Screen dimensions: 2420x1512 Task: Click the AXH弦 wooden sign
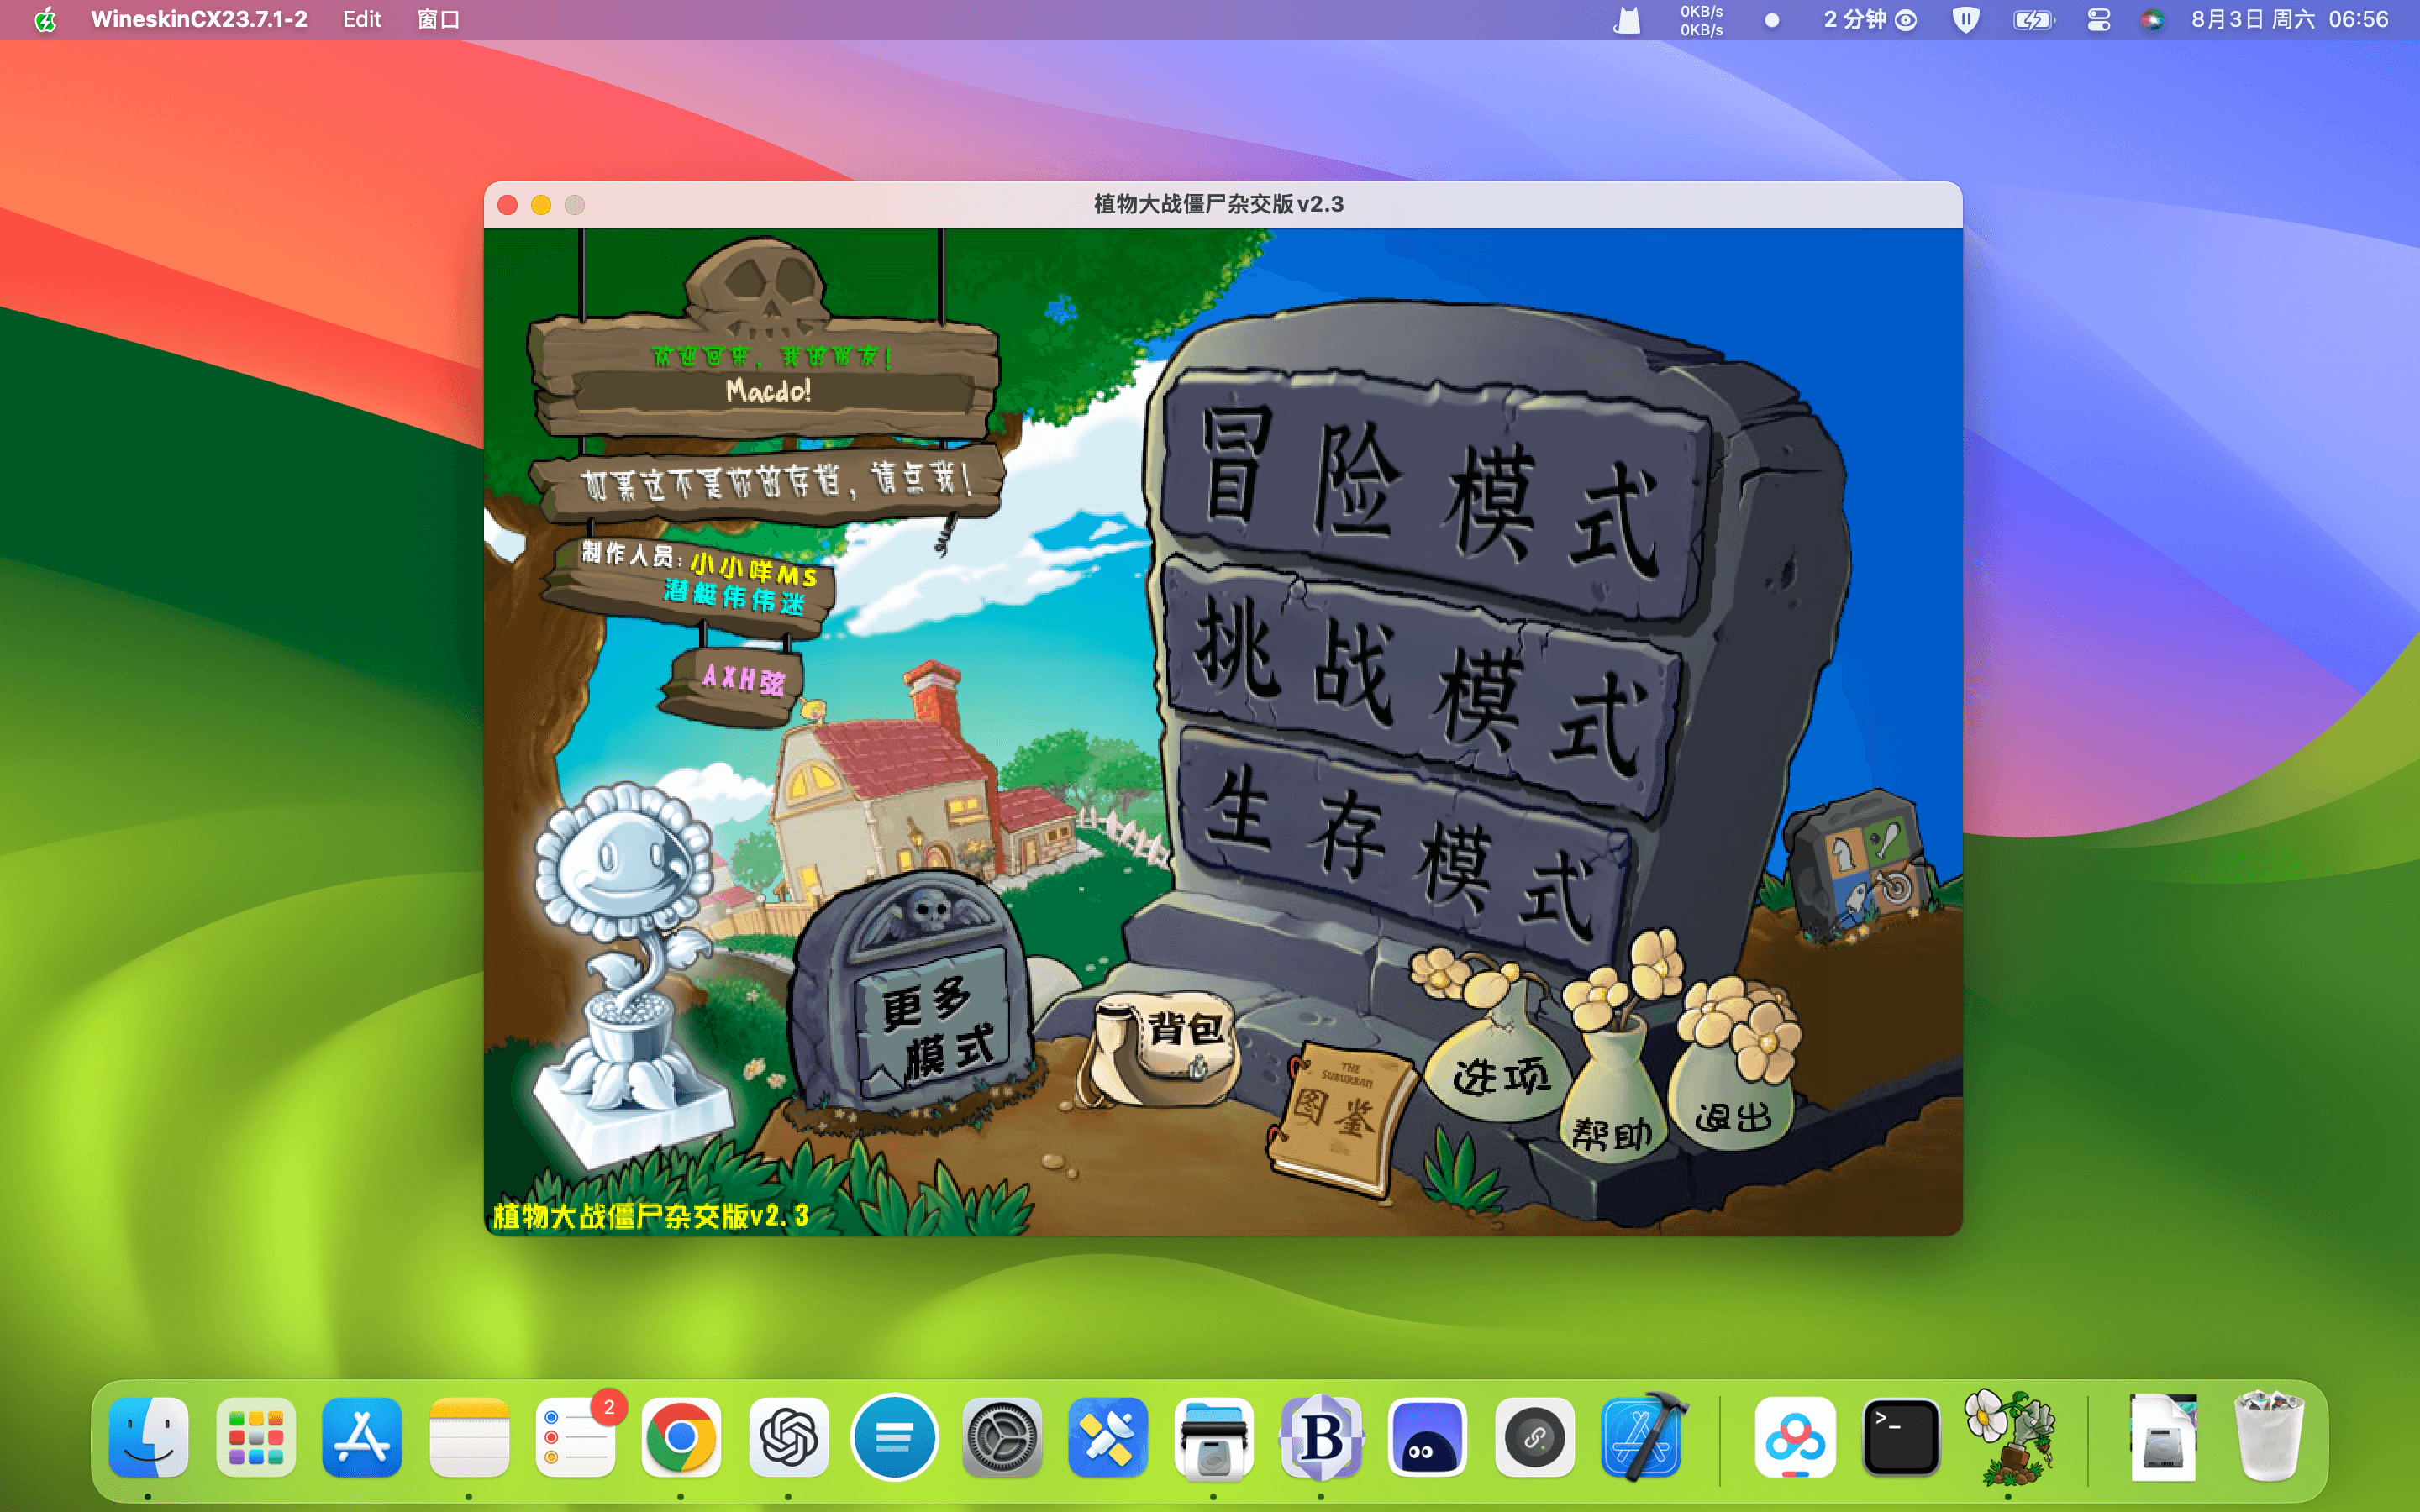click(736, 682)
